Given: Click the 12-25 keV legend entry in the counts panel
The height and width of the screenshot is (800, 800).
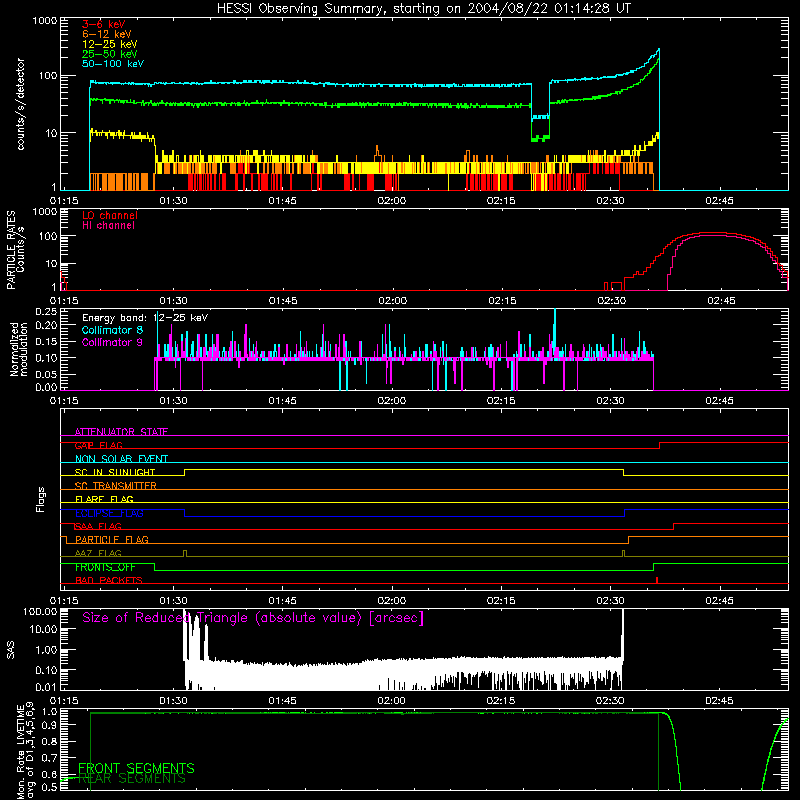Looking at the screenshot, I should point(109,44).
